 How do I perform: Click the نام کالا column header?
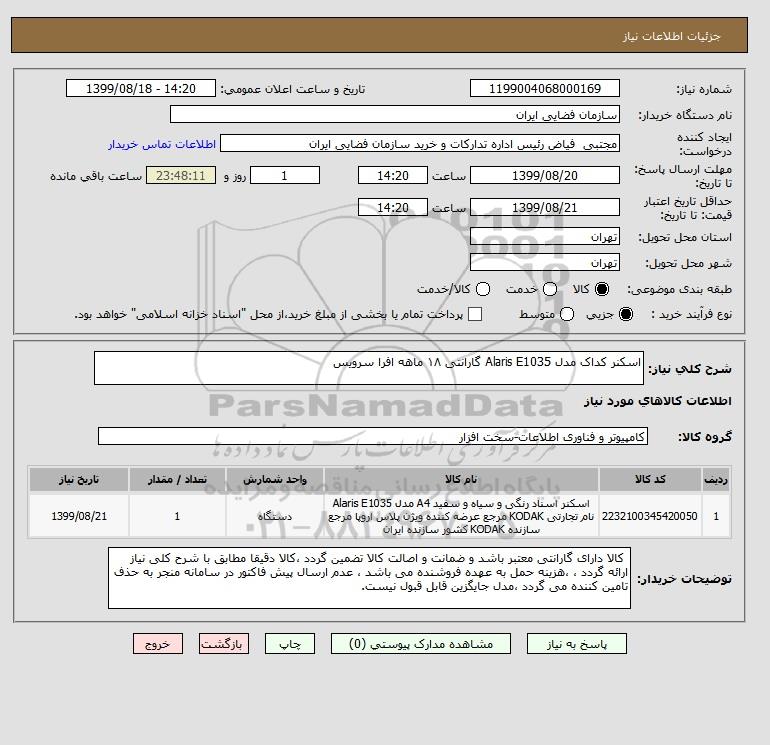tap(461, 479)
